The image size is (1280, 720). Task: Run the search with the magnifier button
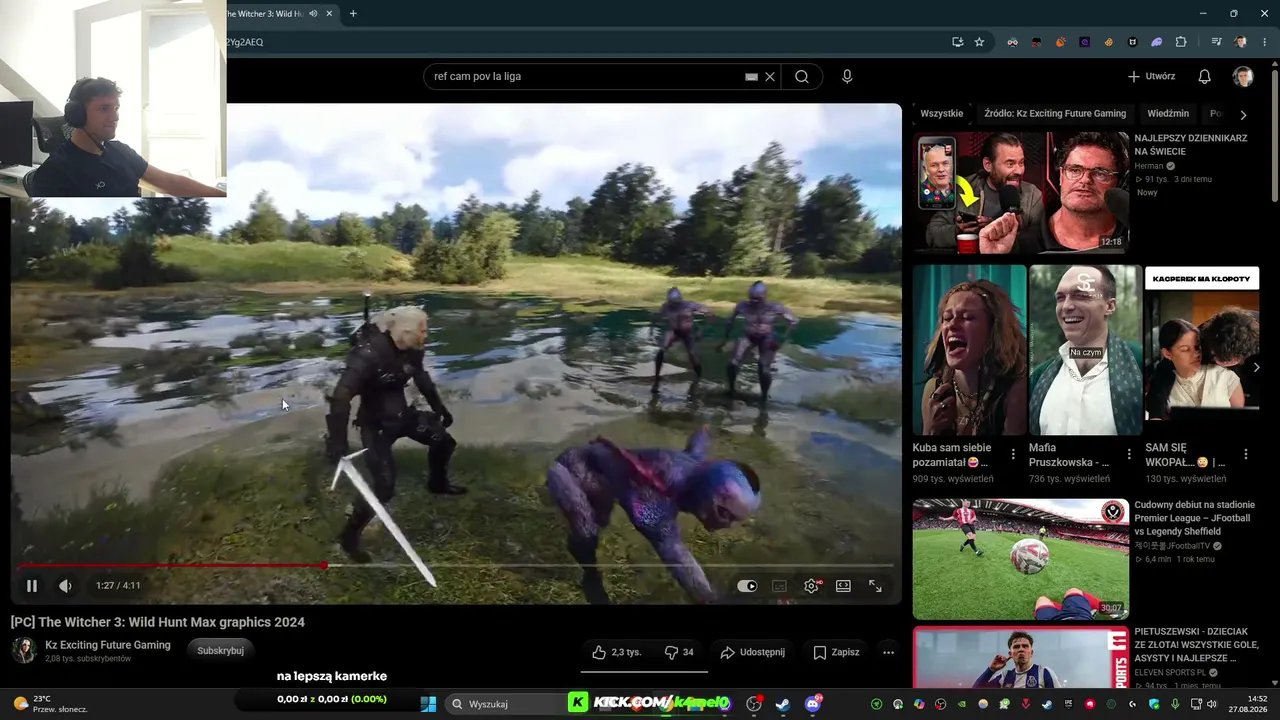click(802, 76)
